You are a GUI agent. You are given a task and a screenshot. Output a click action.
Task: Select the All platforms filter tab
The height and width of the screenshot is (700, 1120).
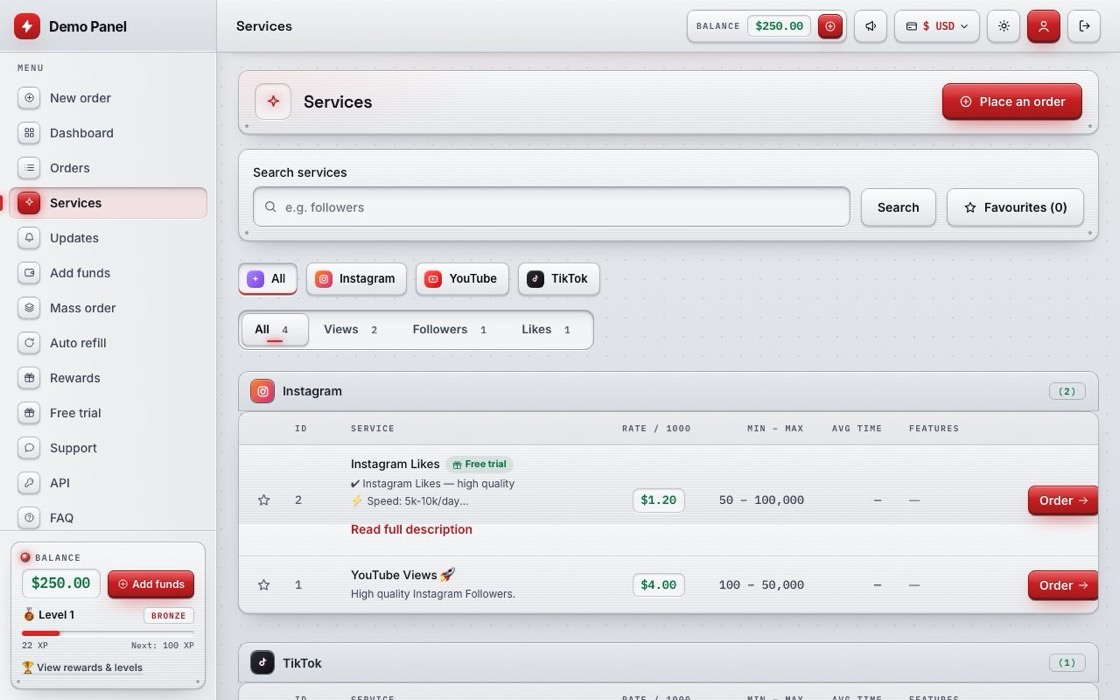pos(268,279)
